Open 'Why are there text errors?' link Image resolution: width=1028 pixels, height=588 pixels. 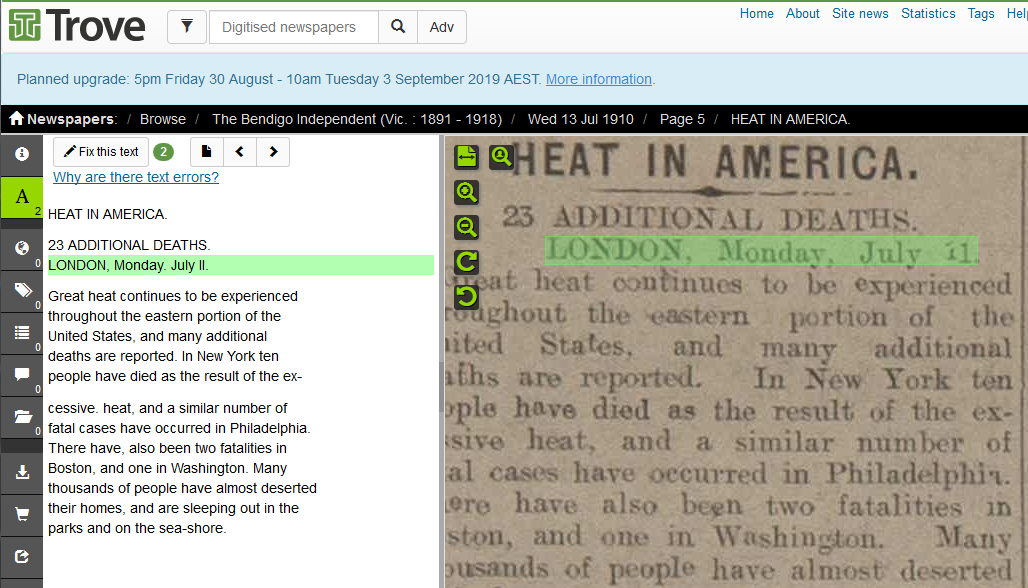point(136,177)
